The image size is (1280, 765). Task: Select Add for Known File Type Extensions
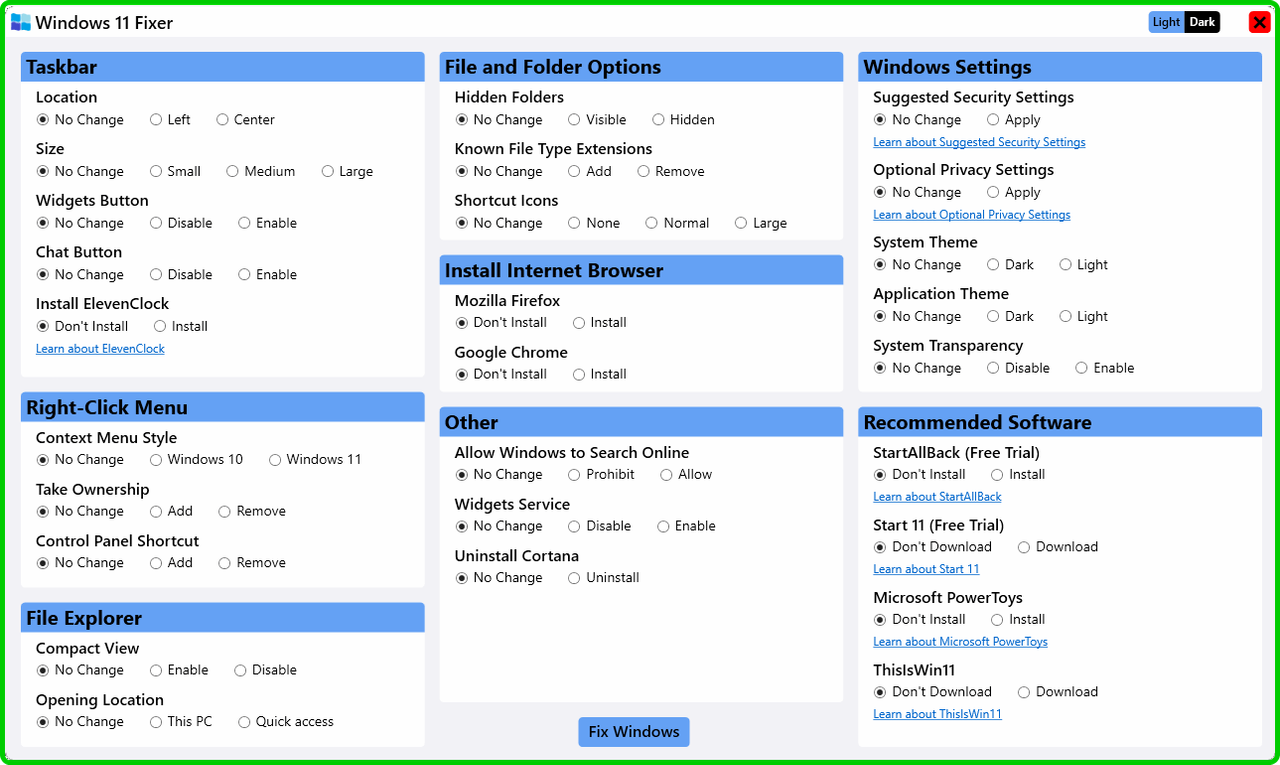[x=590, y=172]
